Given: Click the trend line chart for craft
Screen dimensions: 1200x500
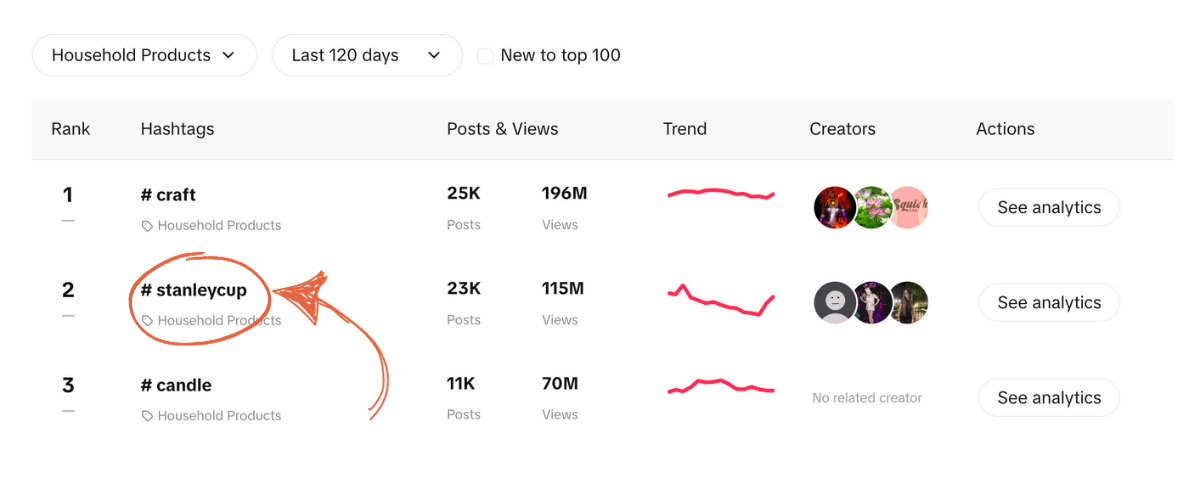Looking at the screenshot, I should tap(721, 194).
